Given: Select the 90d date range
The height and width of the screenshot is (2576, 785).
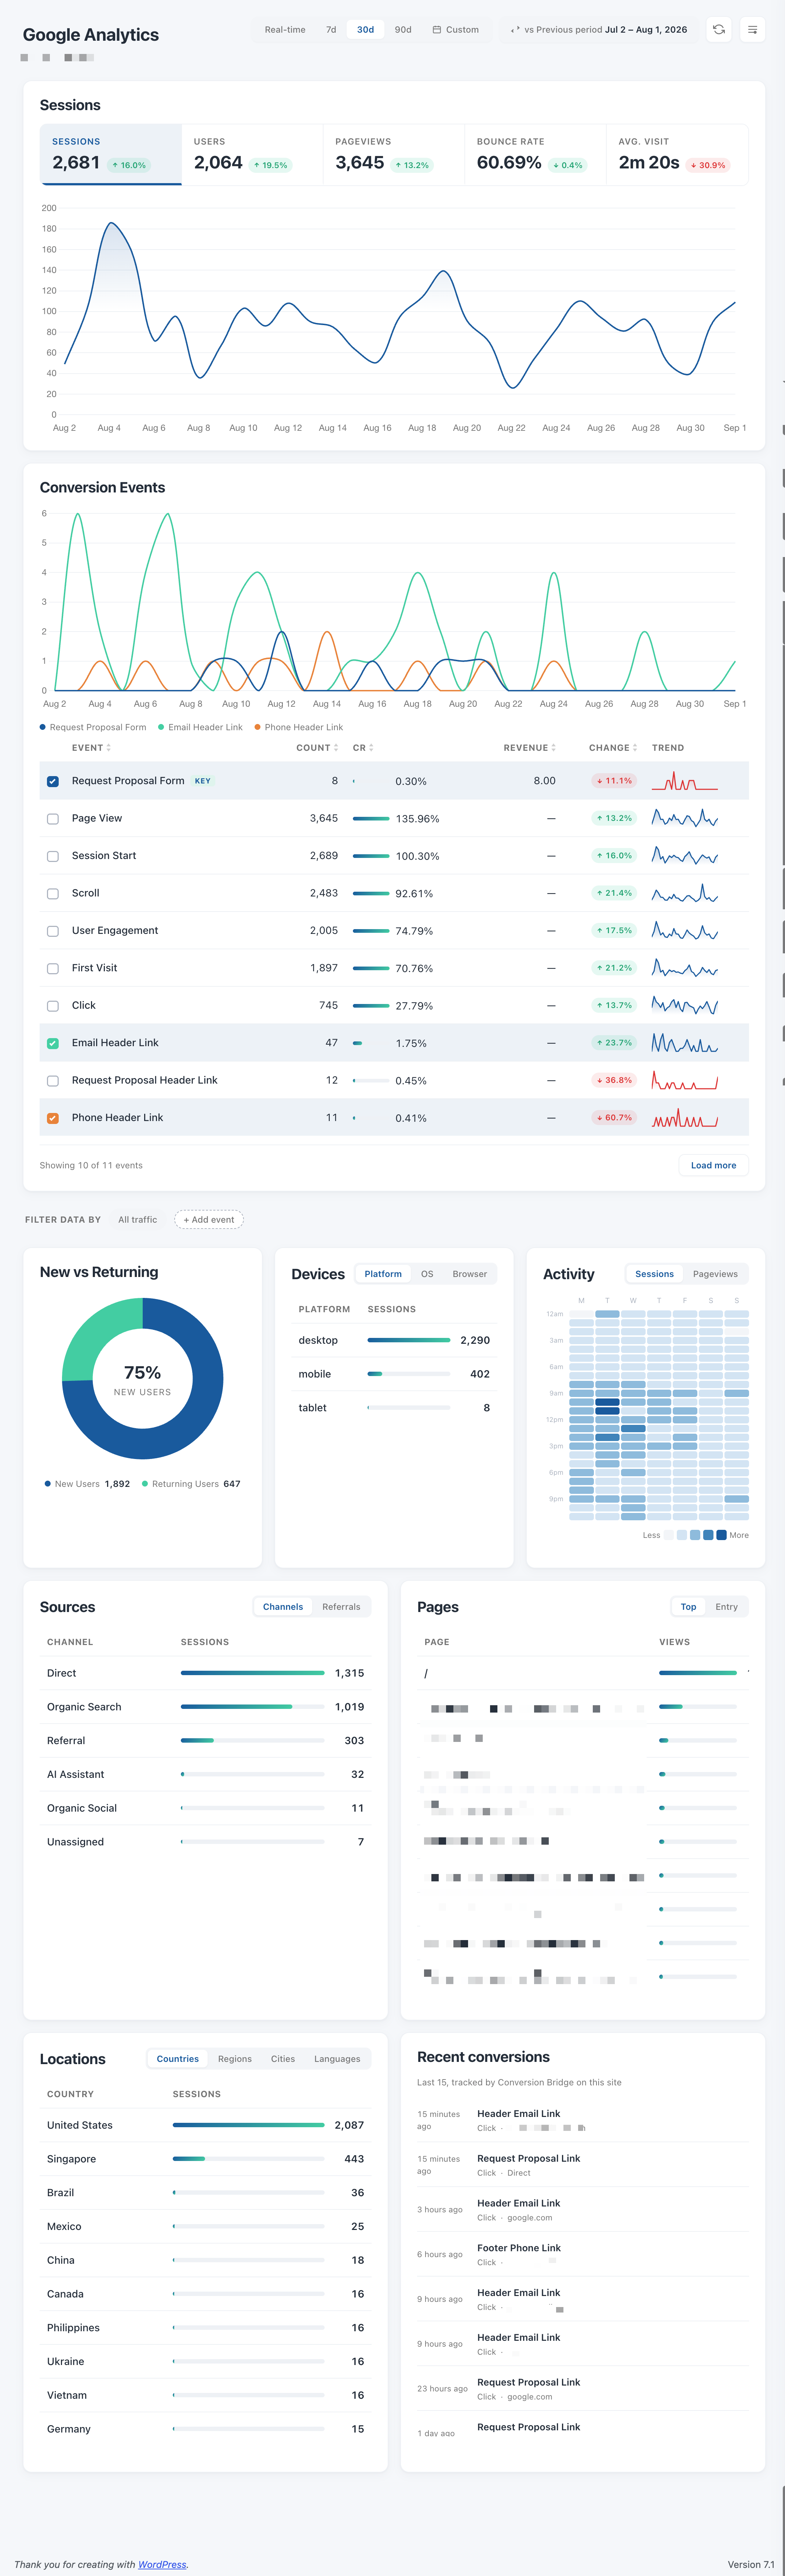Looking at the screenshot, I should [x=403, y=30].
